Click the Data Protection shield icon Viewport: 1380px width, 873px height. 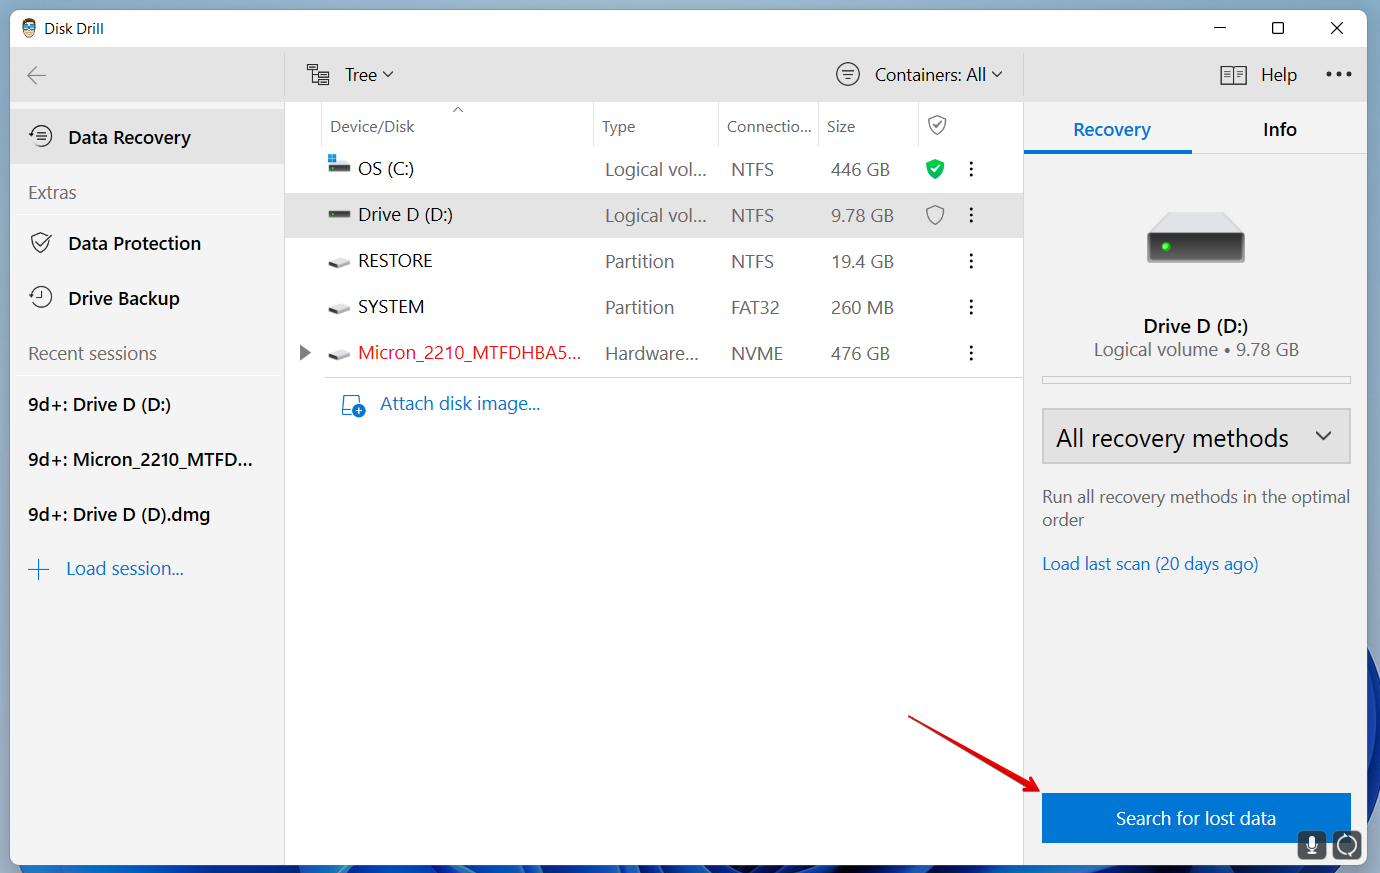(x=41, y=243)
